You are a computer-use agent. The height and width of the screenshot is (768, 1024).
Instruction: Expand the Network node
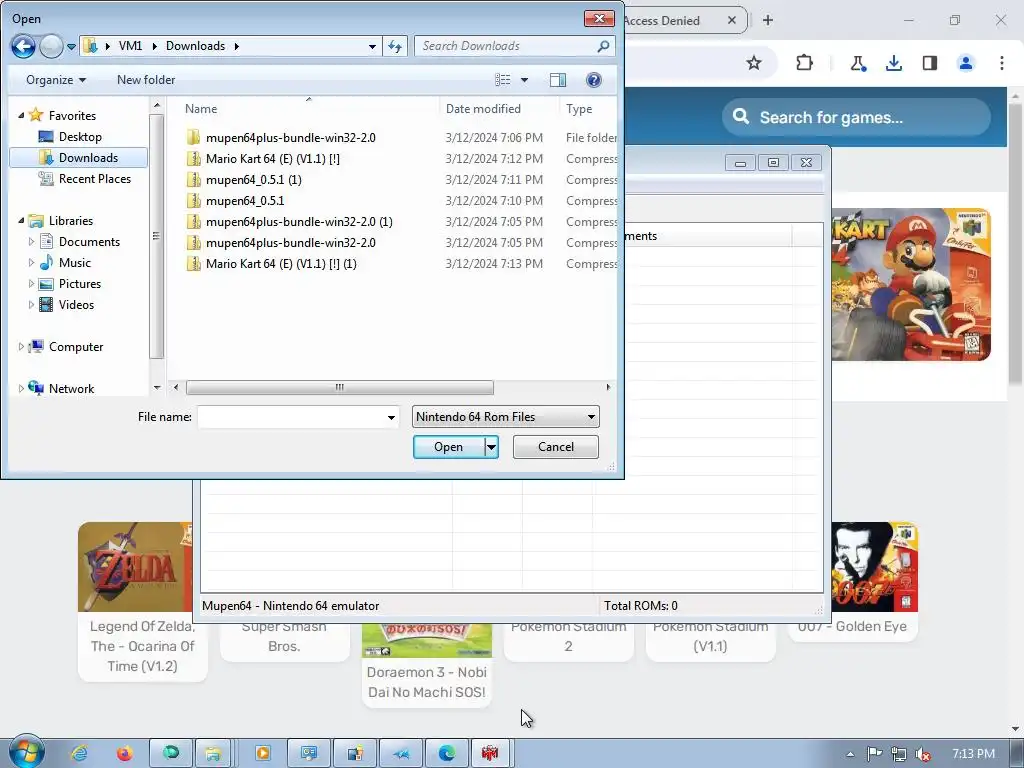(x=21, y=389)
